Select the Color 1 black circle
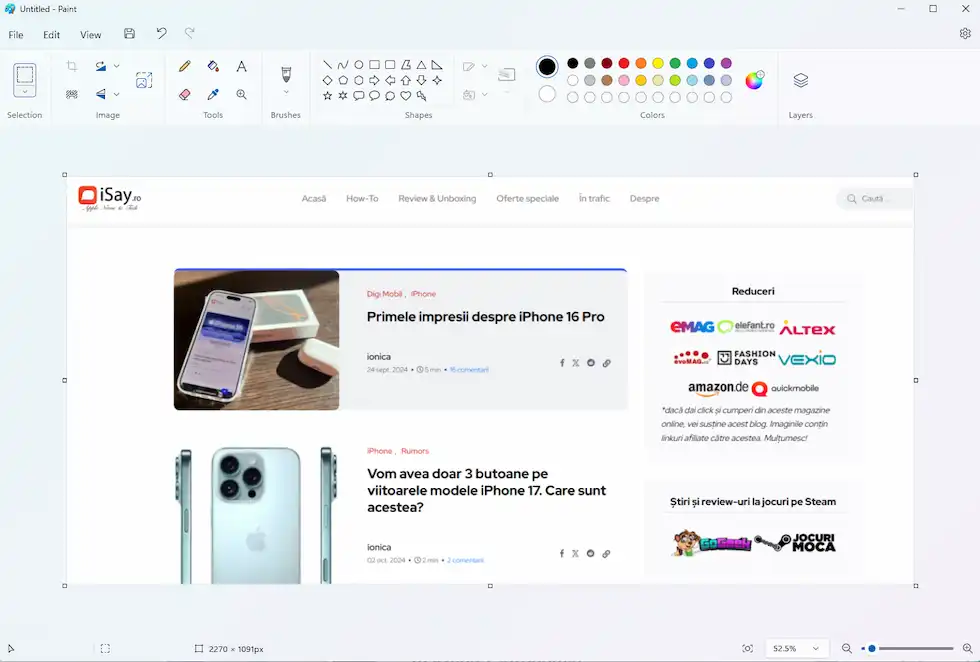 coord(547,66)
